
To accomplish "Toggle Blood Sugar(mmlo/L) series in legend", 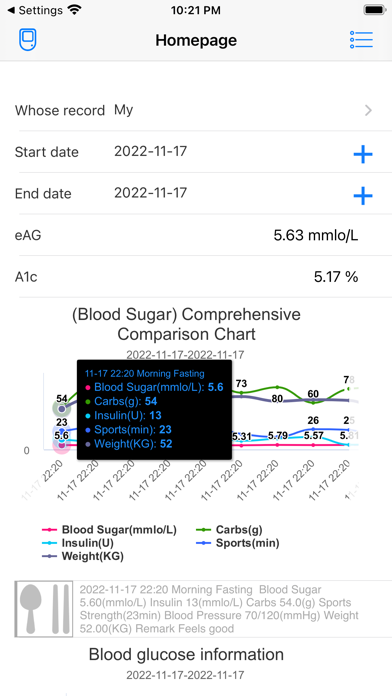I will coord(109,530).
